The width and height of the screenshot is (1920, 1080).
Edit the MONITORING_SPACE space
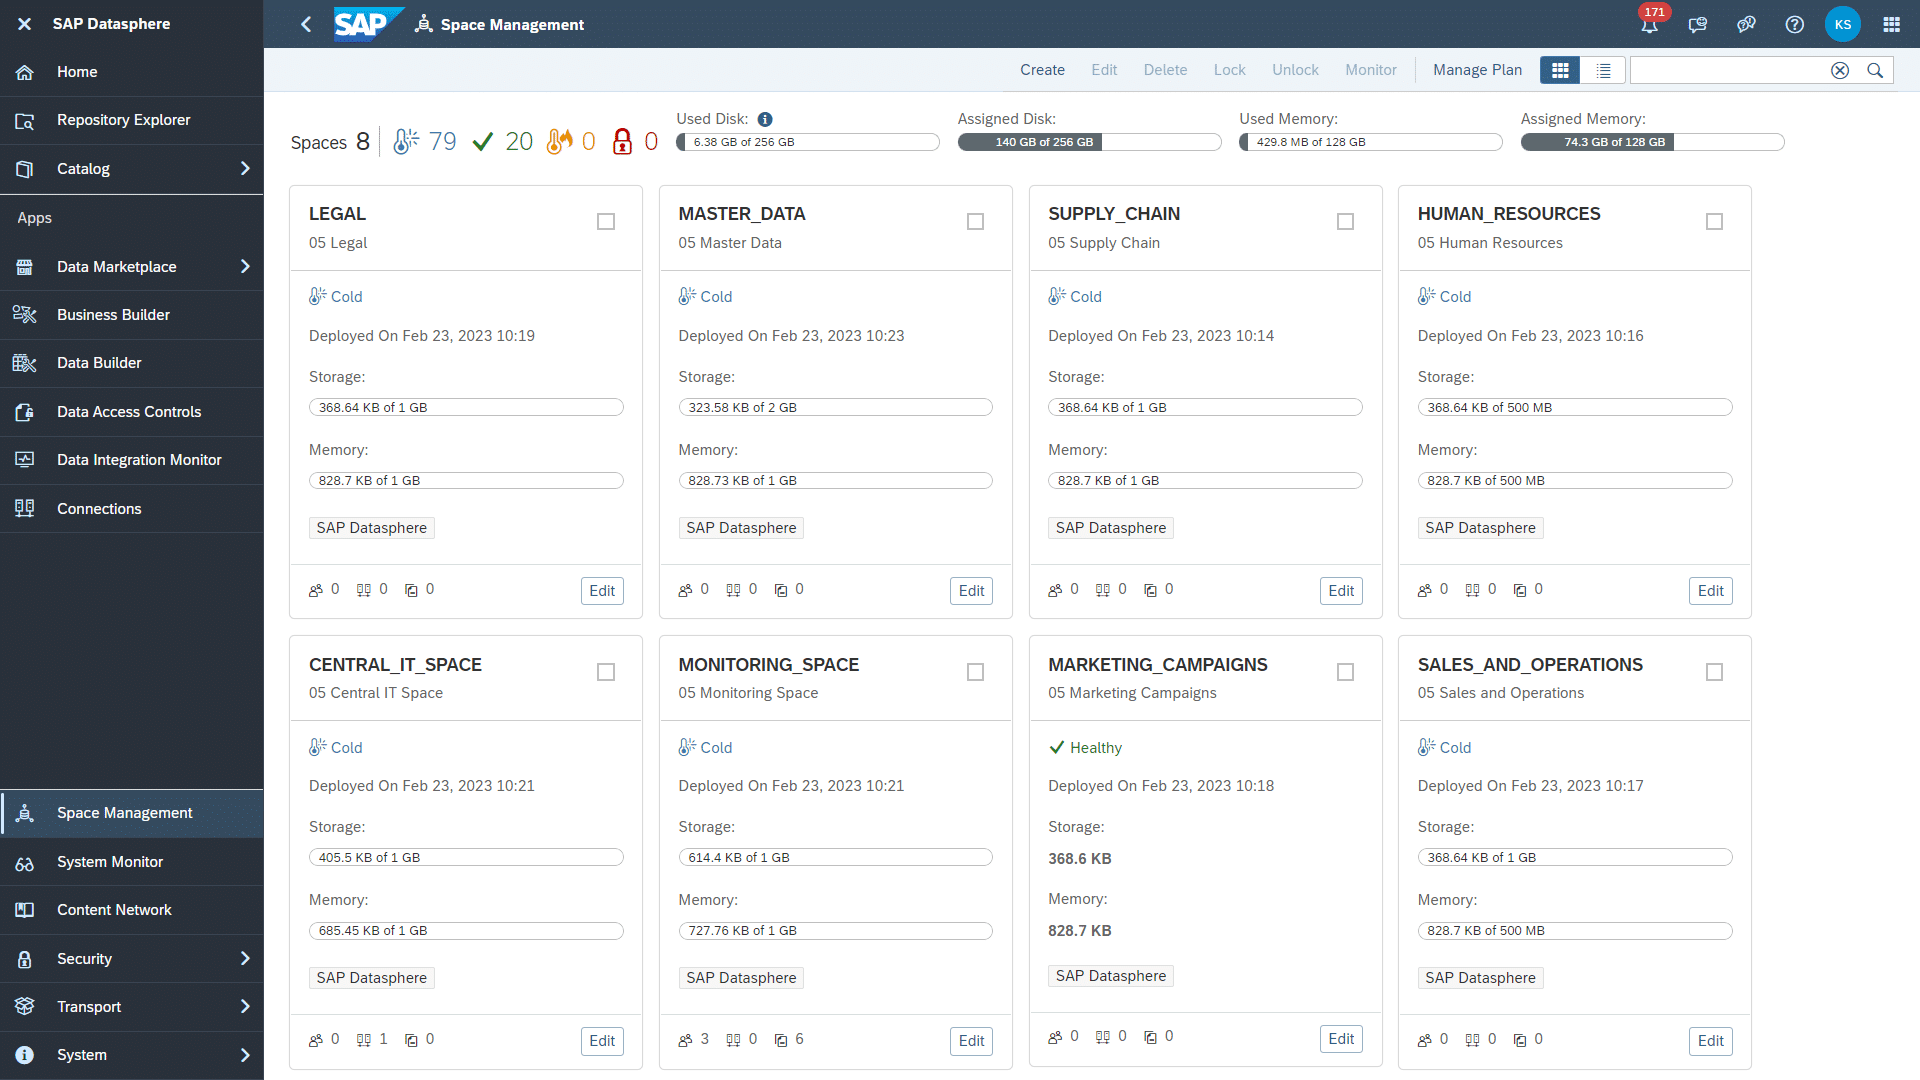point(973,1039)
